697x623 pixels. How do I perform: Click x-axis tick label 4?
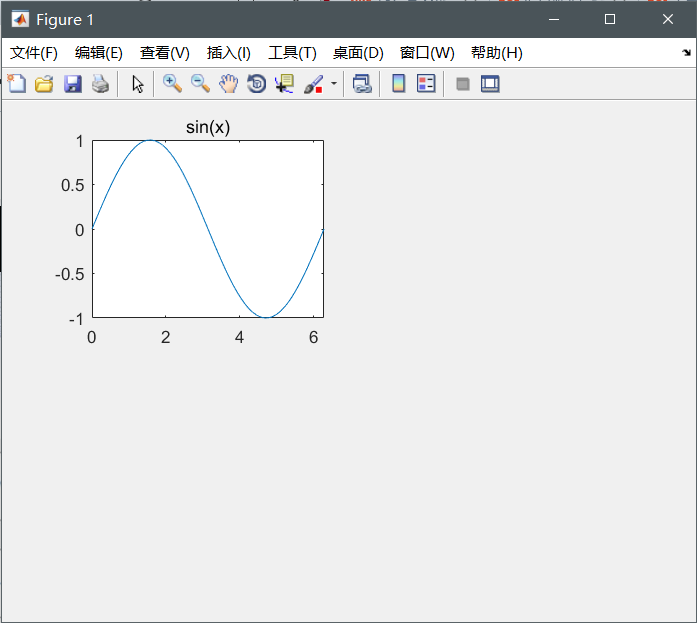240,337
